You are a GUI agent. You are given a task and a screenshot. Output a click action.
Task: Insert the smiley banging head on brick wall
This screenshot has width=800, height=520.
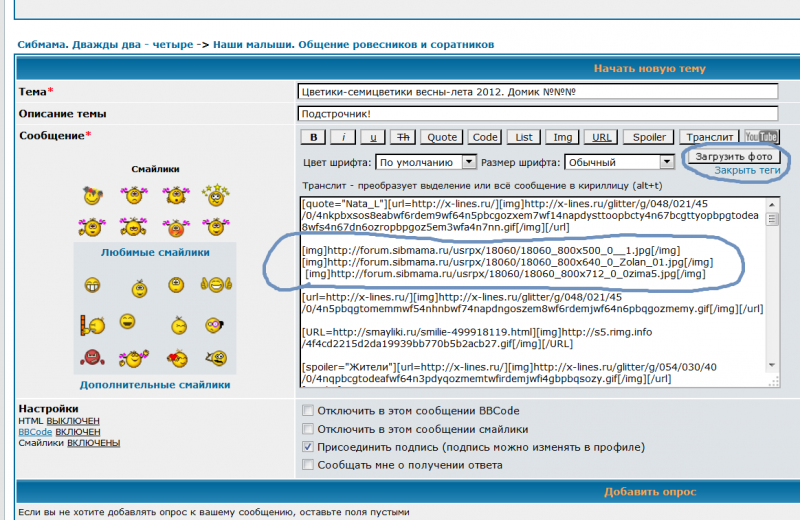[x=92, y=325]
